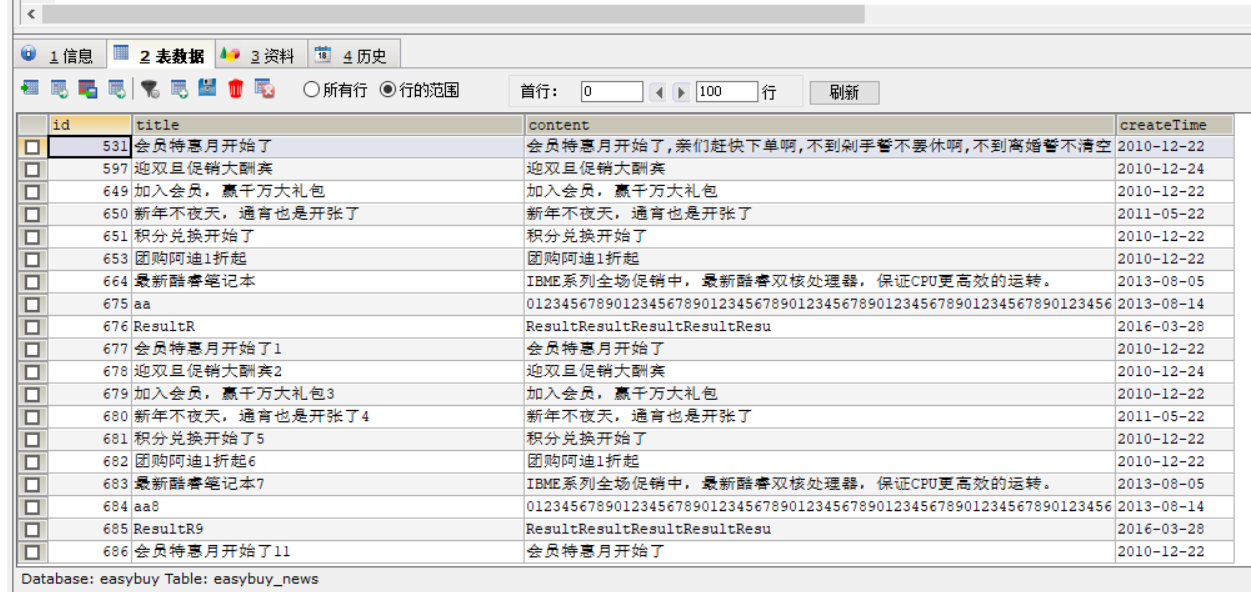Viewport: 1251px width, 592px height.
Task: Click the content cell of row 664
Action: point(820,282)
